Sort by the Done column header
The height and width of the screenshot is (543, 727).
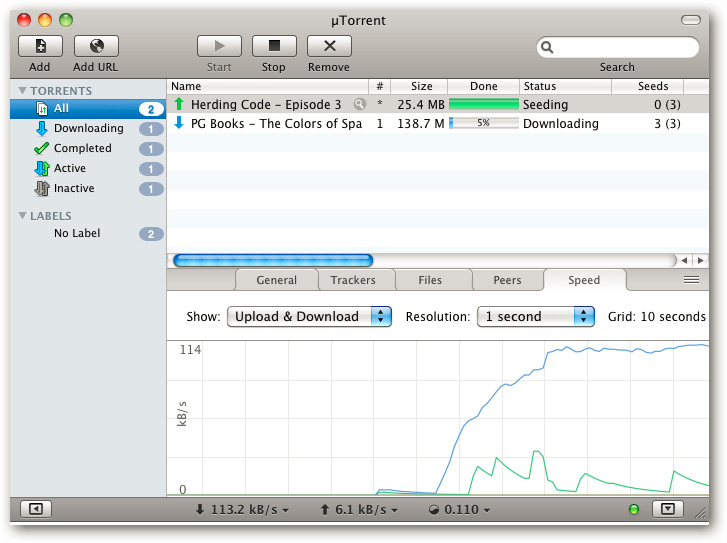(483, 86)
